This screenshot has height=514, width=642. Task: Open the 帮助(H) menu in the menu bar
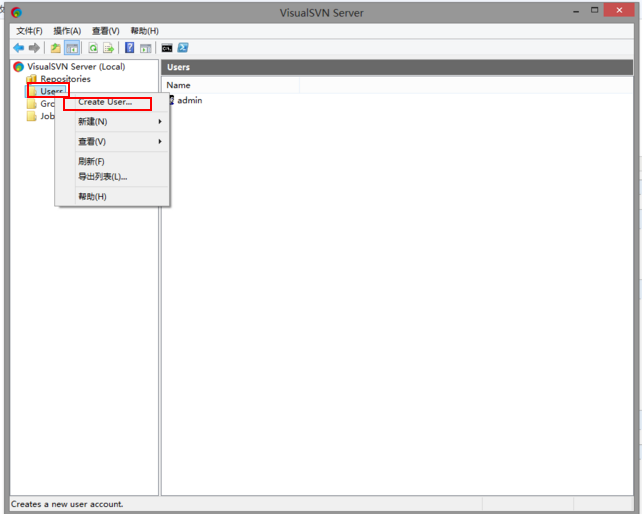[x=145, y=31]
